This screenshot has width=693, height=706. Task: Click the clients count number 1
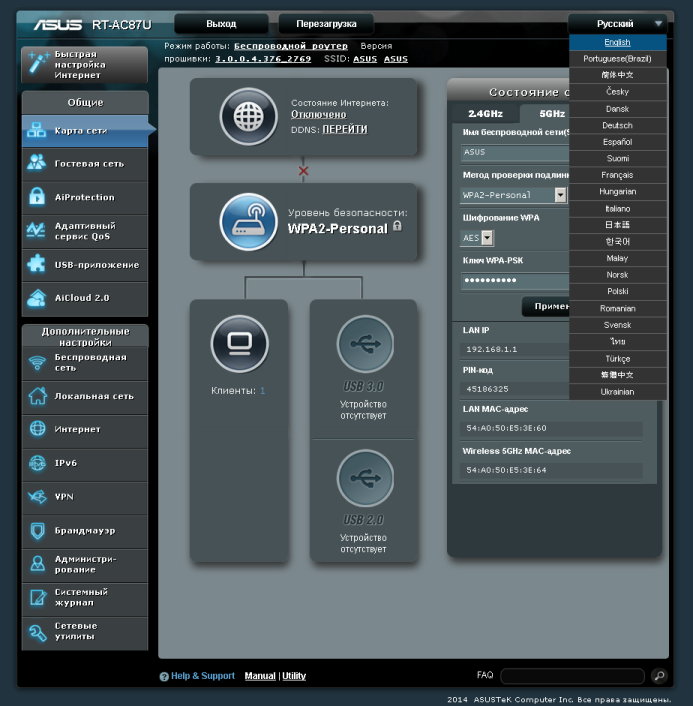coord(263,391)
